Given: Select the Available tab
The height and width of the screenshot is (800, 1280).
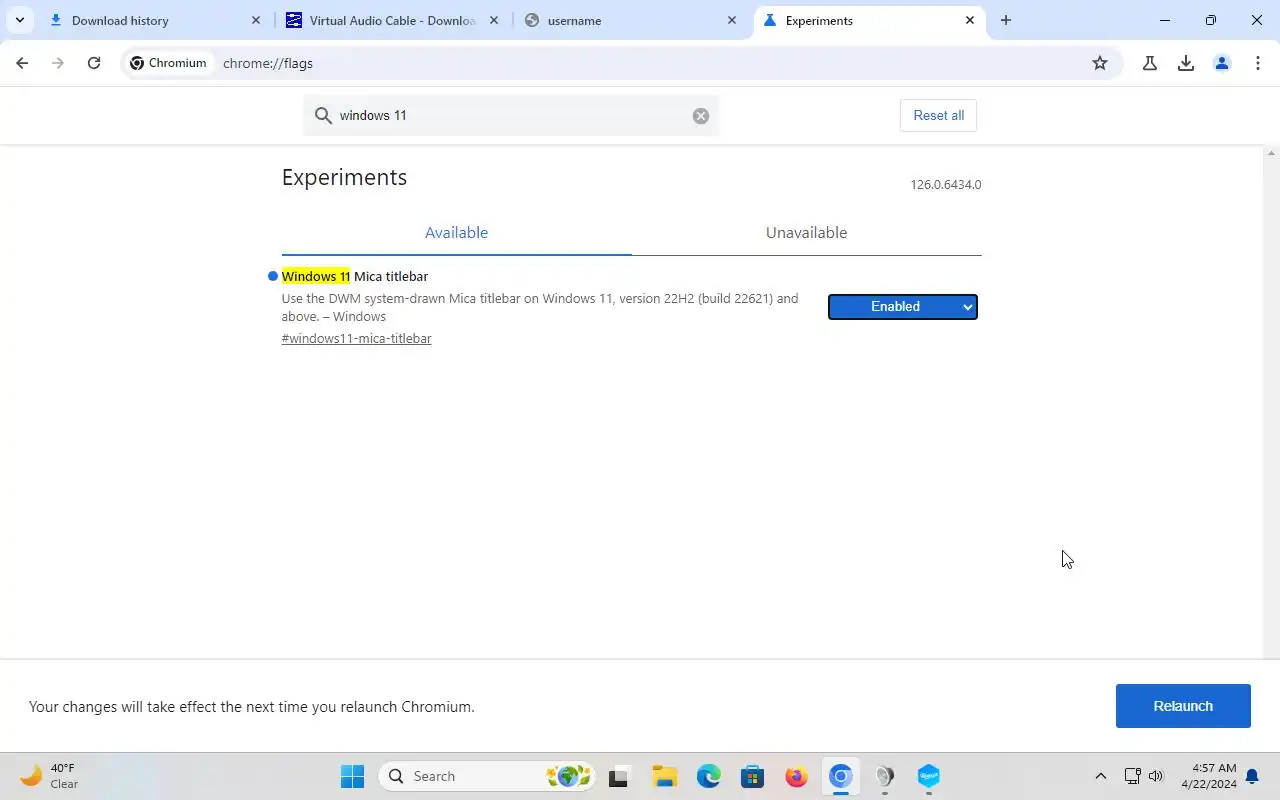Looking at the screenshot, I should pos(456,232).
